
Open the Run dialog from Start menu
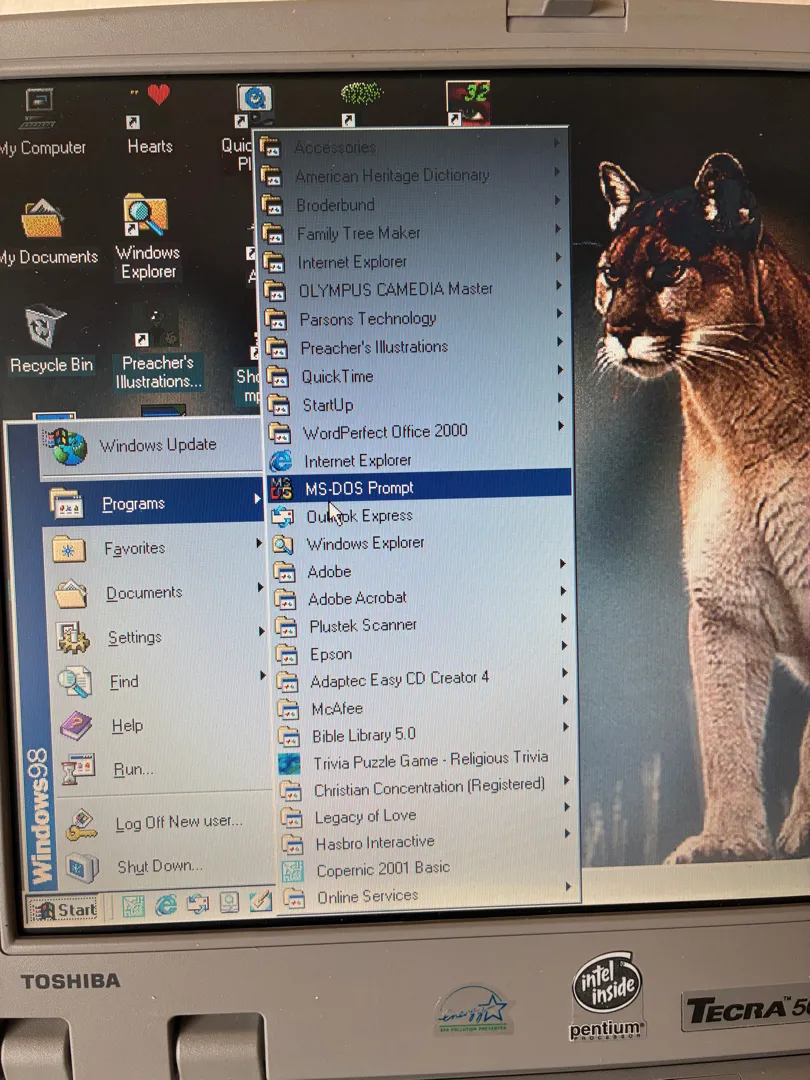[x=133, y=769]
